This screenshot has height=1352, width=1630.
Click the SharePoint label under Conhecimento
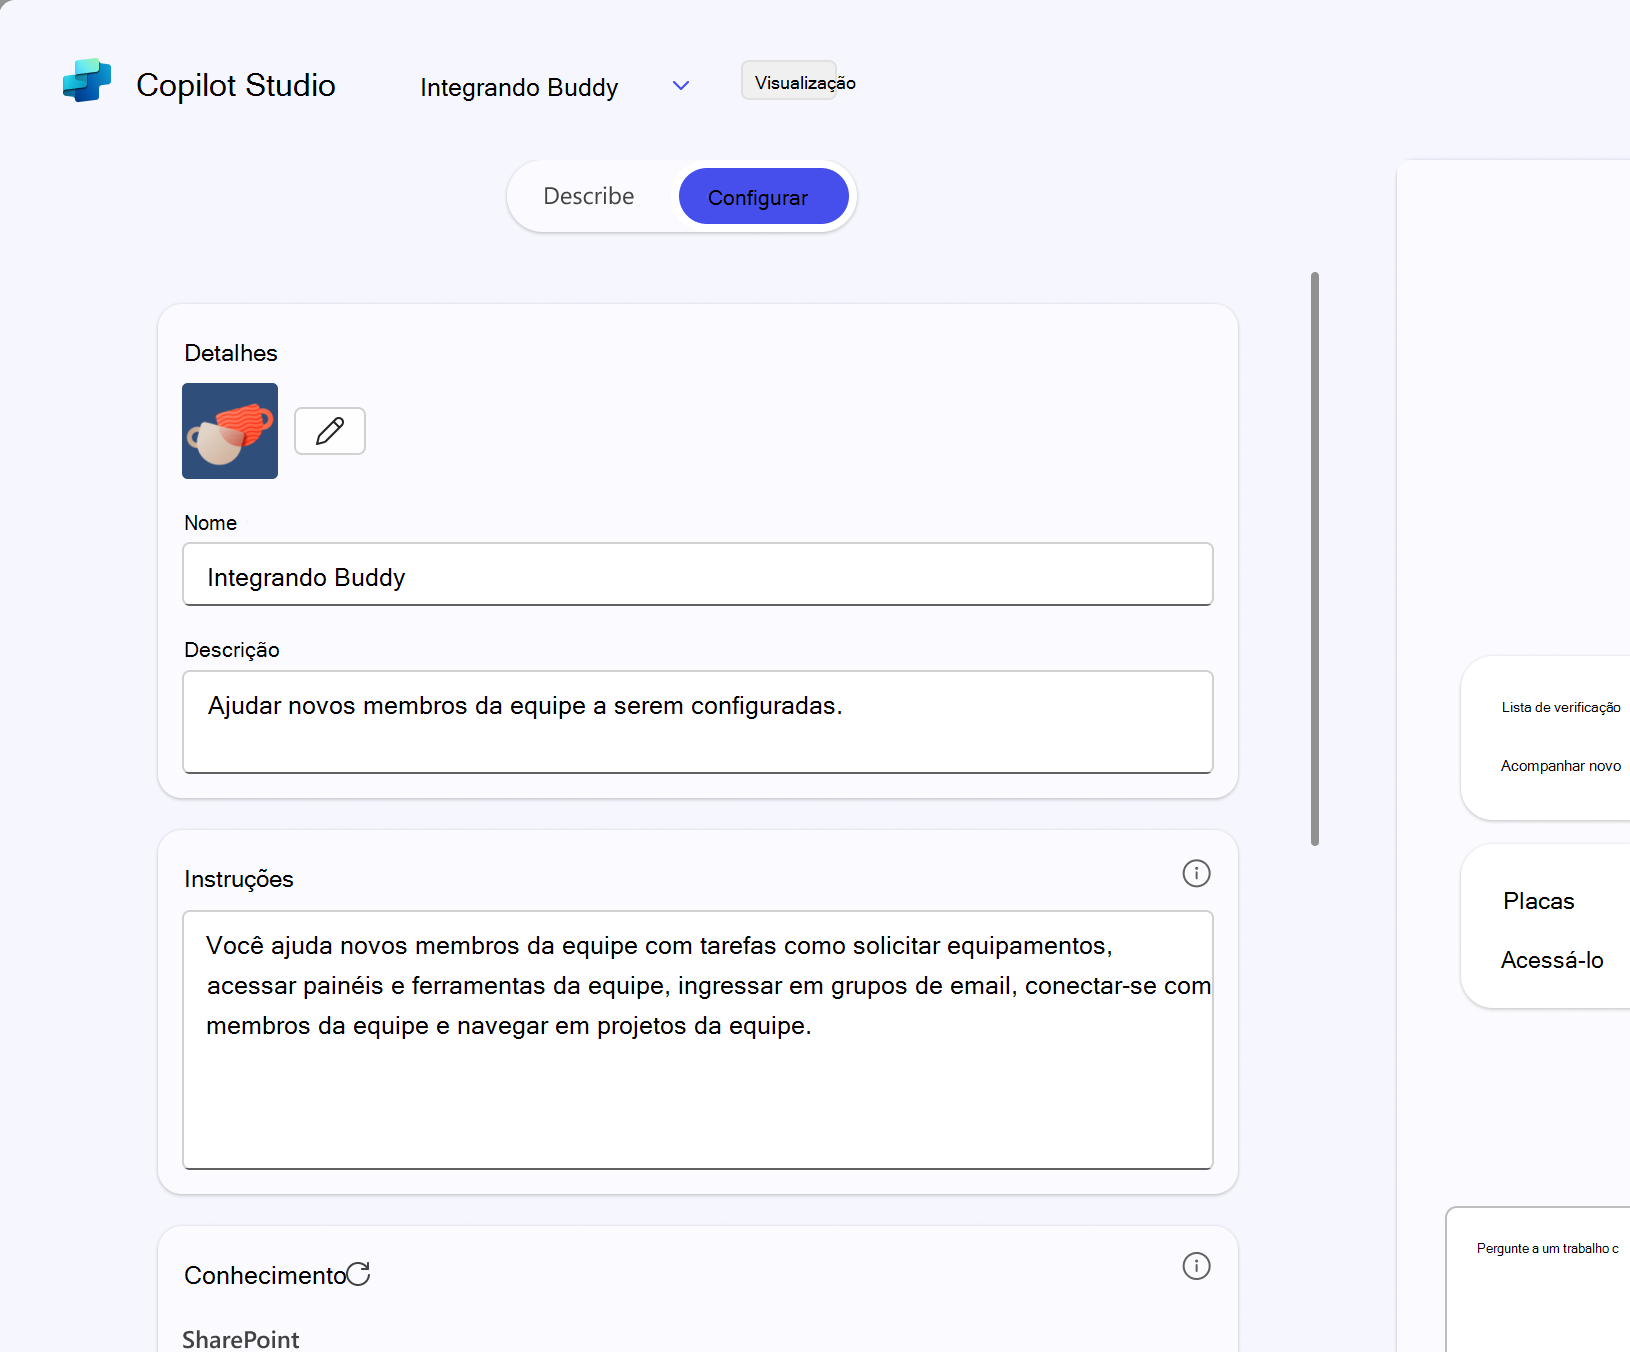[x=241, y=1339]
